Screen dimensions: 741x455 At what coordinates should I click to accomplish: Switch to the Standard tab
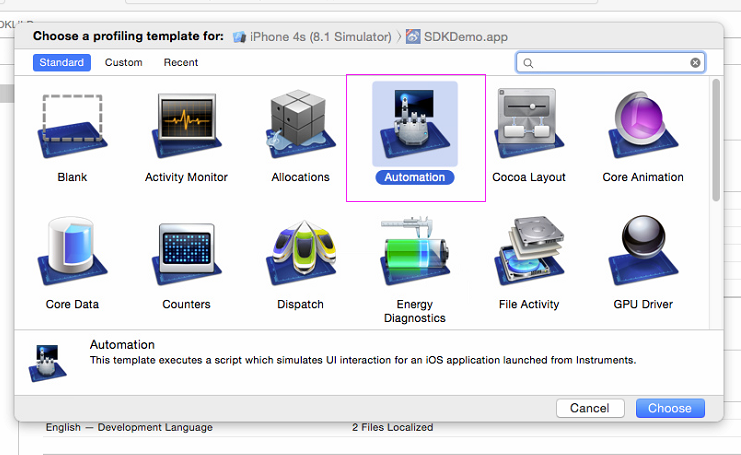coord(61,62)
